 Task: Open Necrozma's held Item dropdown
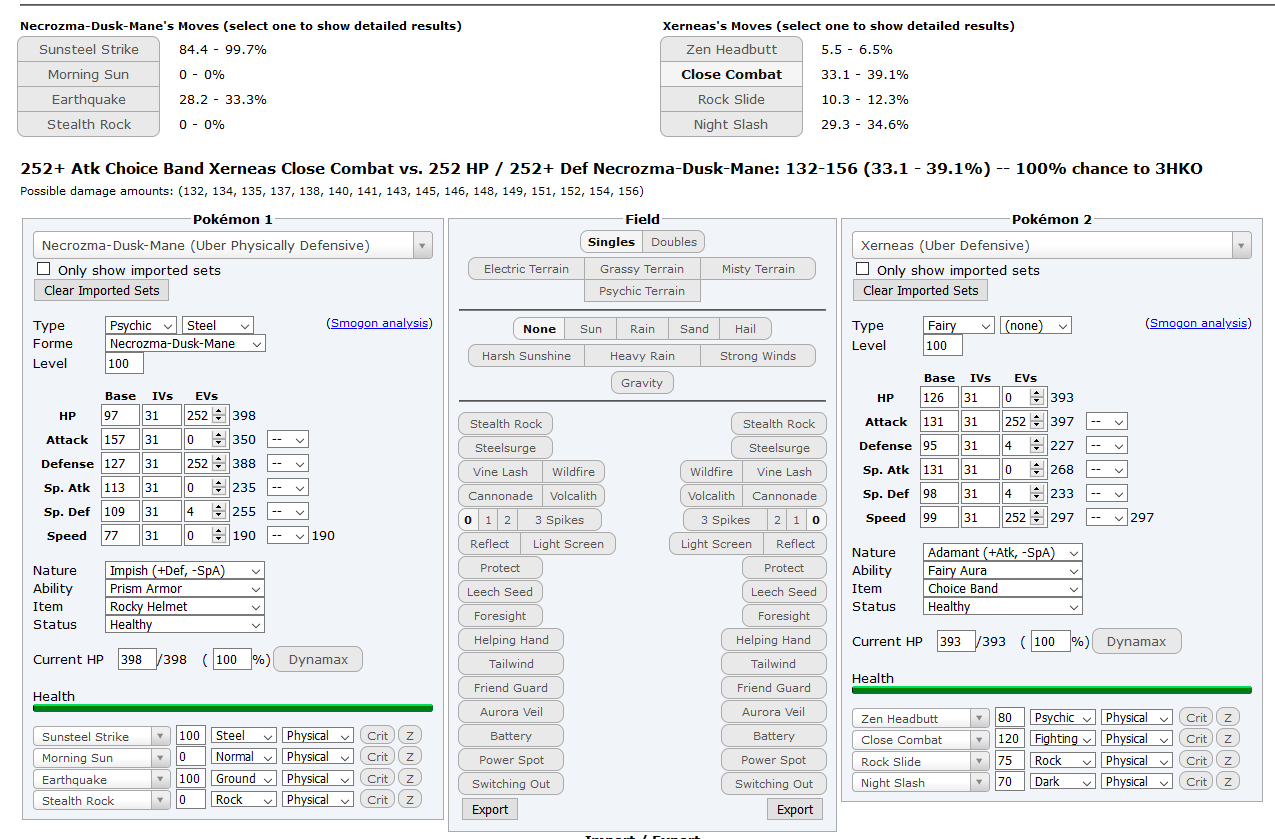[184, 606]
